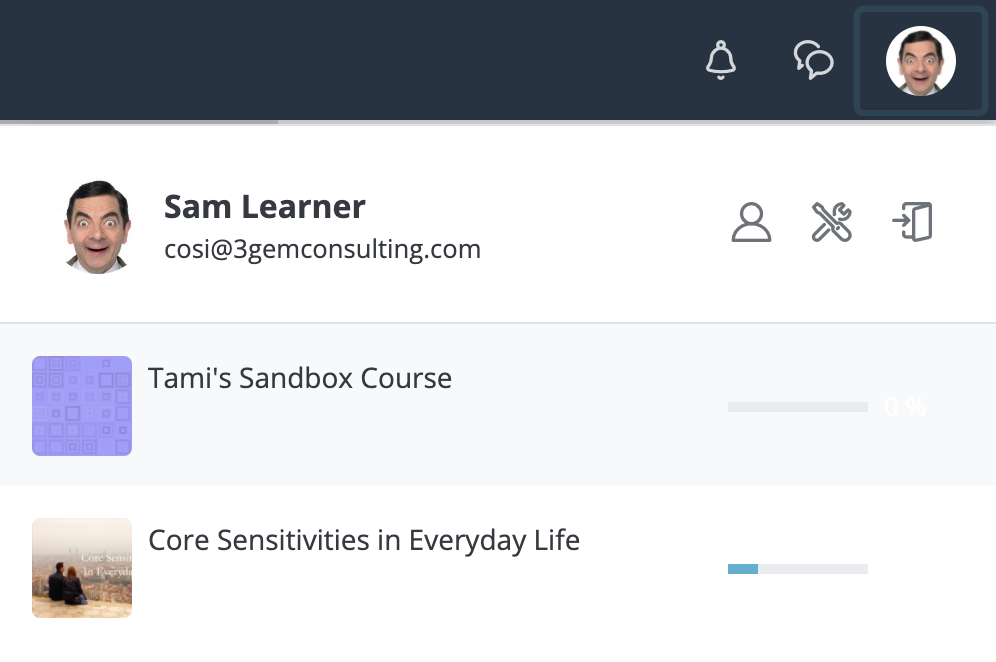Open the messages chat bubbles icon

click(x=813, y=60)
